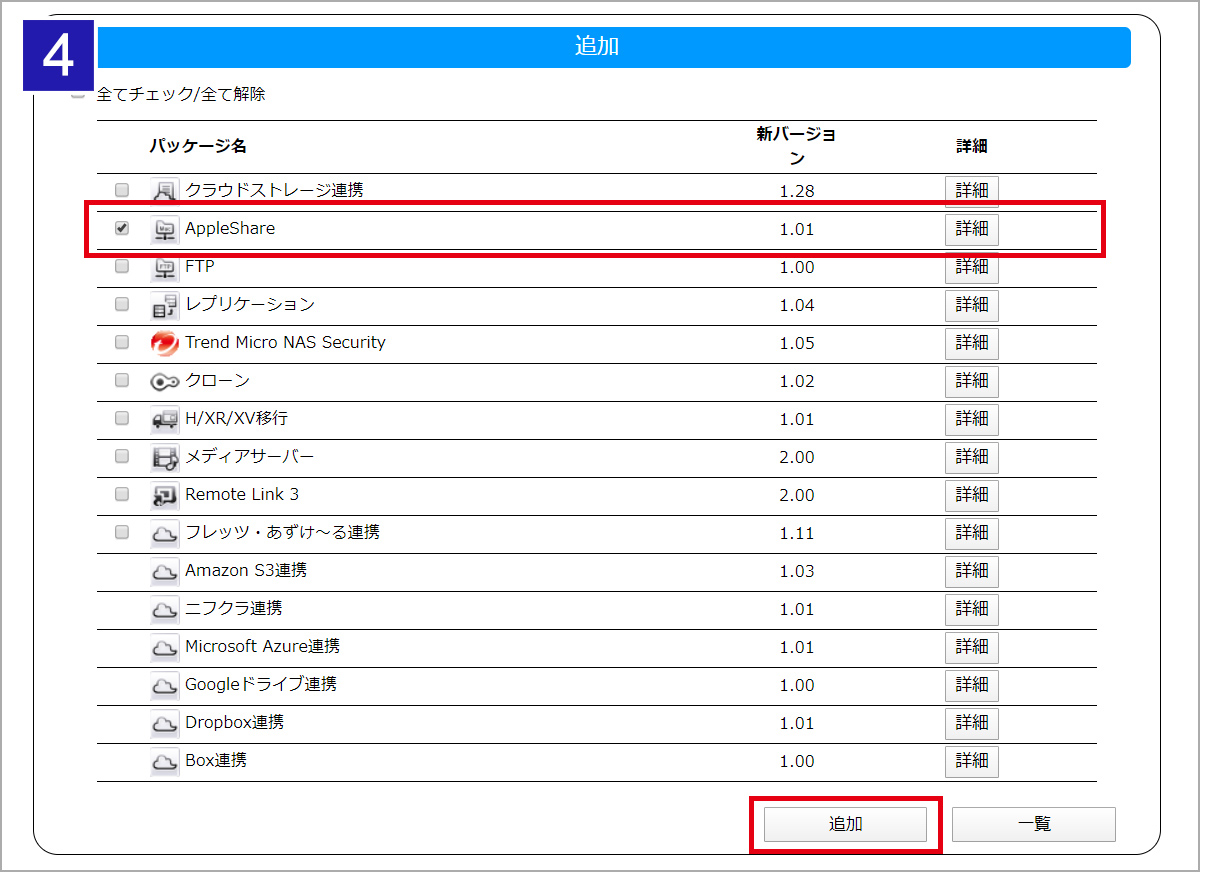Image resolution: width=1213 pixels, height=872 pixels.
Task: Click version 1.28 of クラウドストレージ連携
Action: tap(797, 191)
